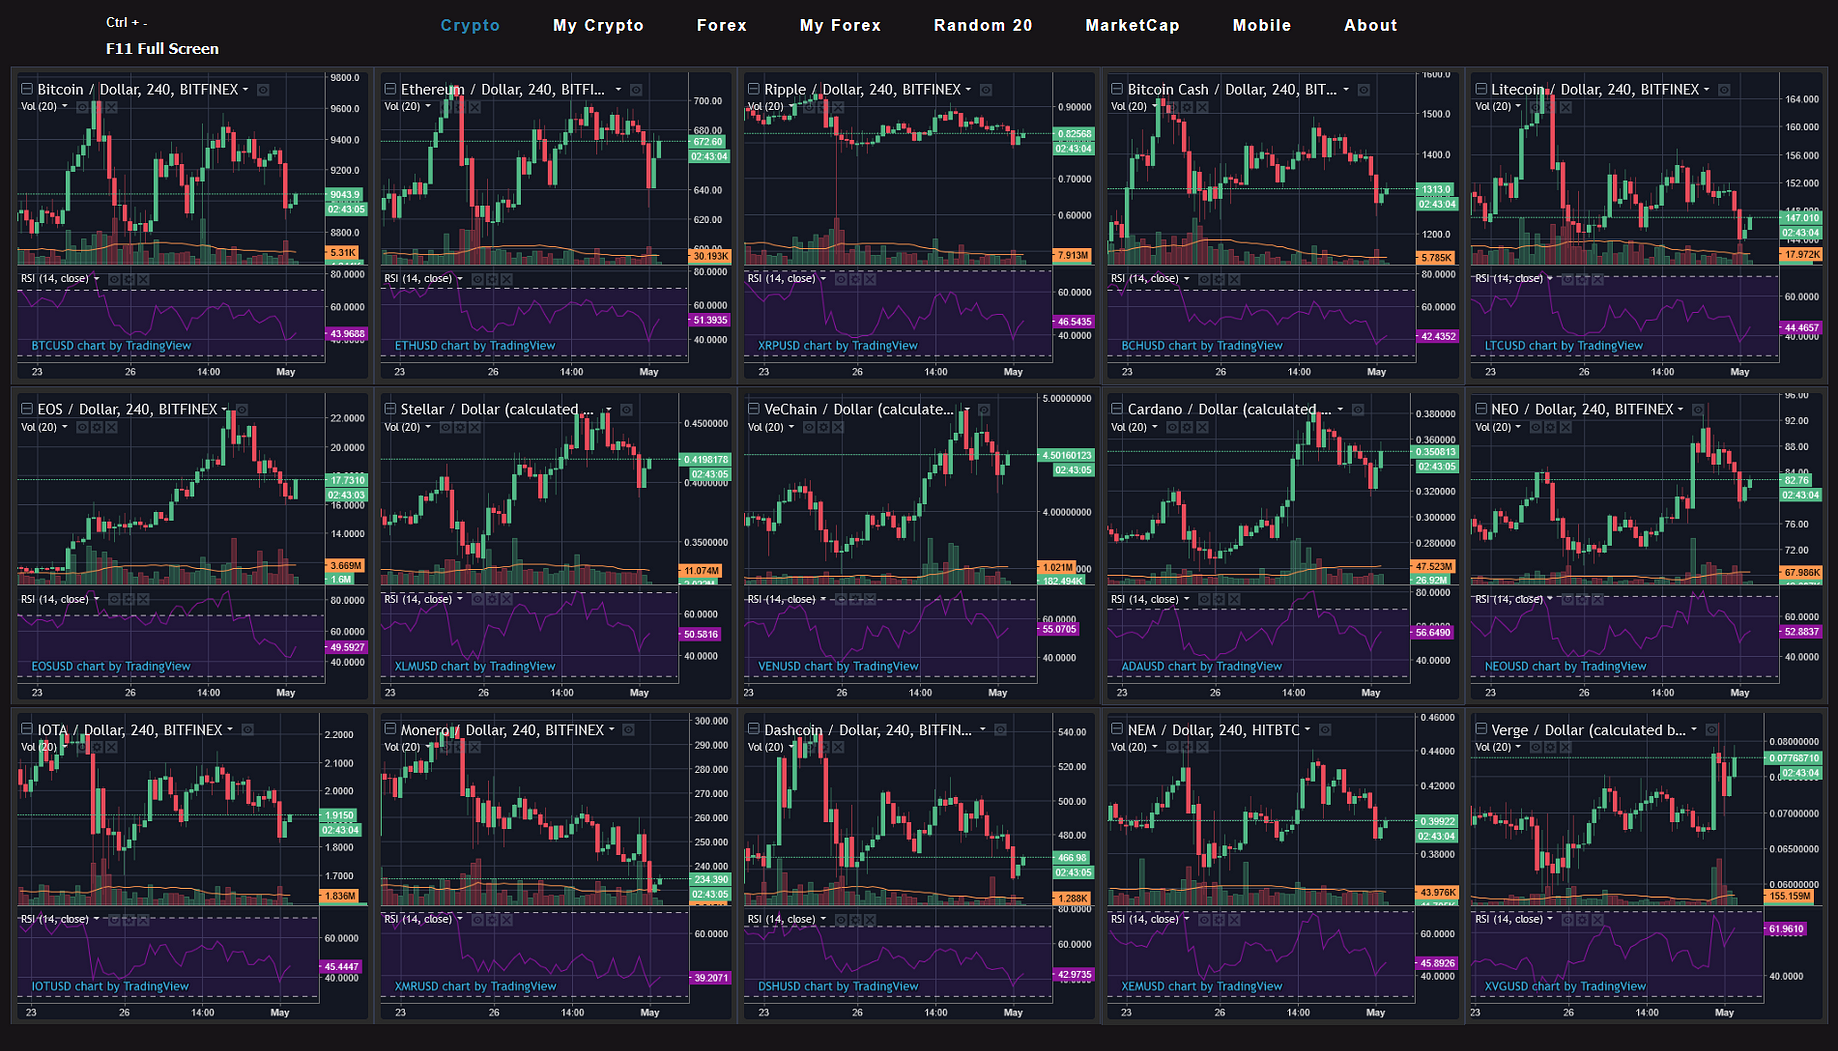Hide the Volume indicator in the Bitcoin chart
The height and width of the screenshot is (1051, 1838).
pos(82,107)
